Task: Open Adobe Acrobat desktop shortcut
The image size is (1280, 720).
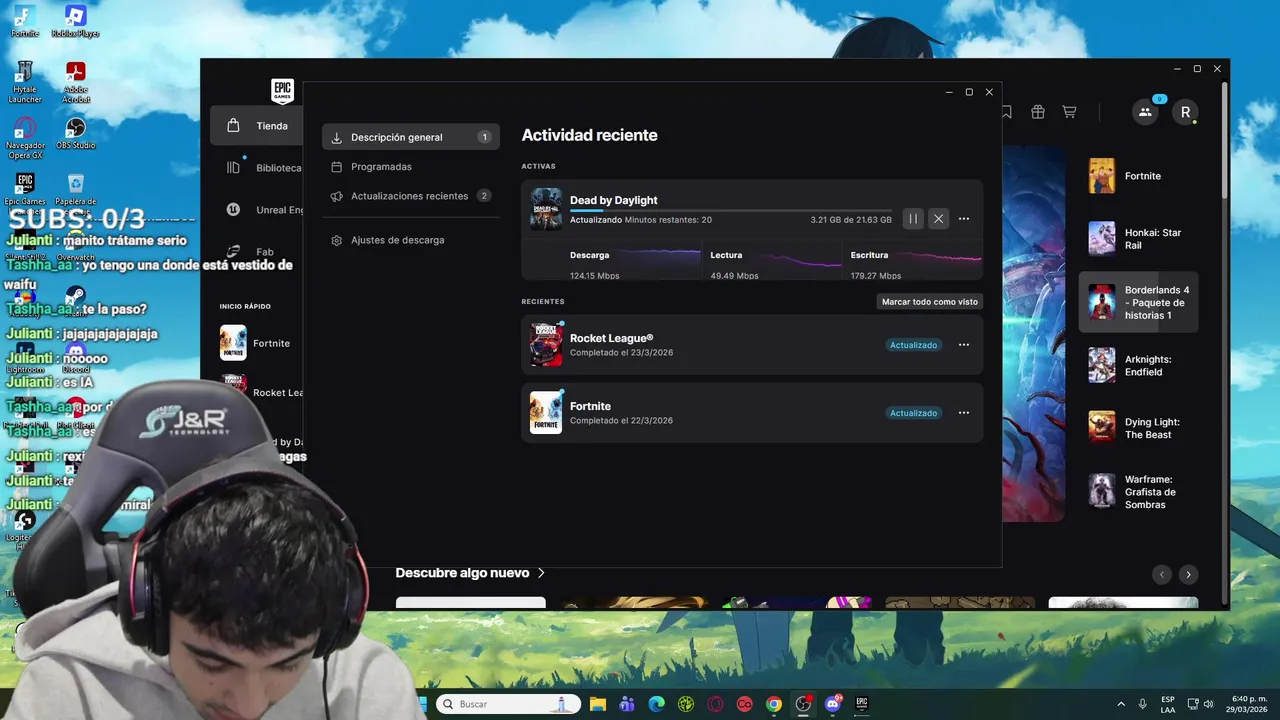Action: pyautogui.click(x=75, y=82)
